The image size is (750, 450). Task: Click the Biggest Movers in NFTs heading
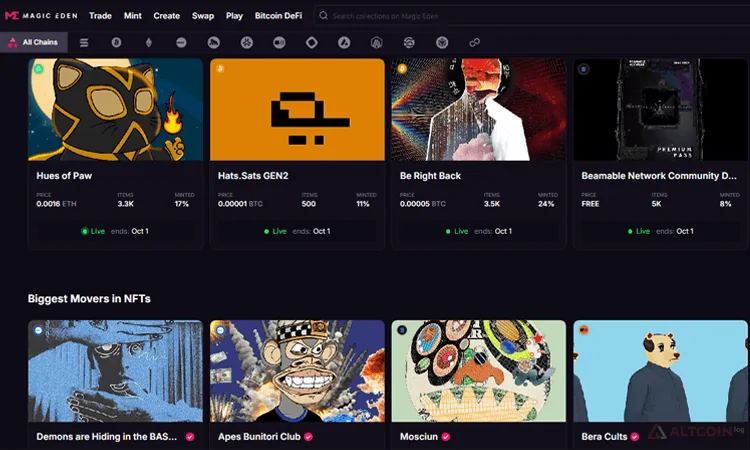(x=89, y=298)
